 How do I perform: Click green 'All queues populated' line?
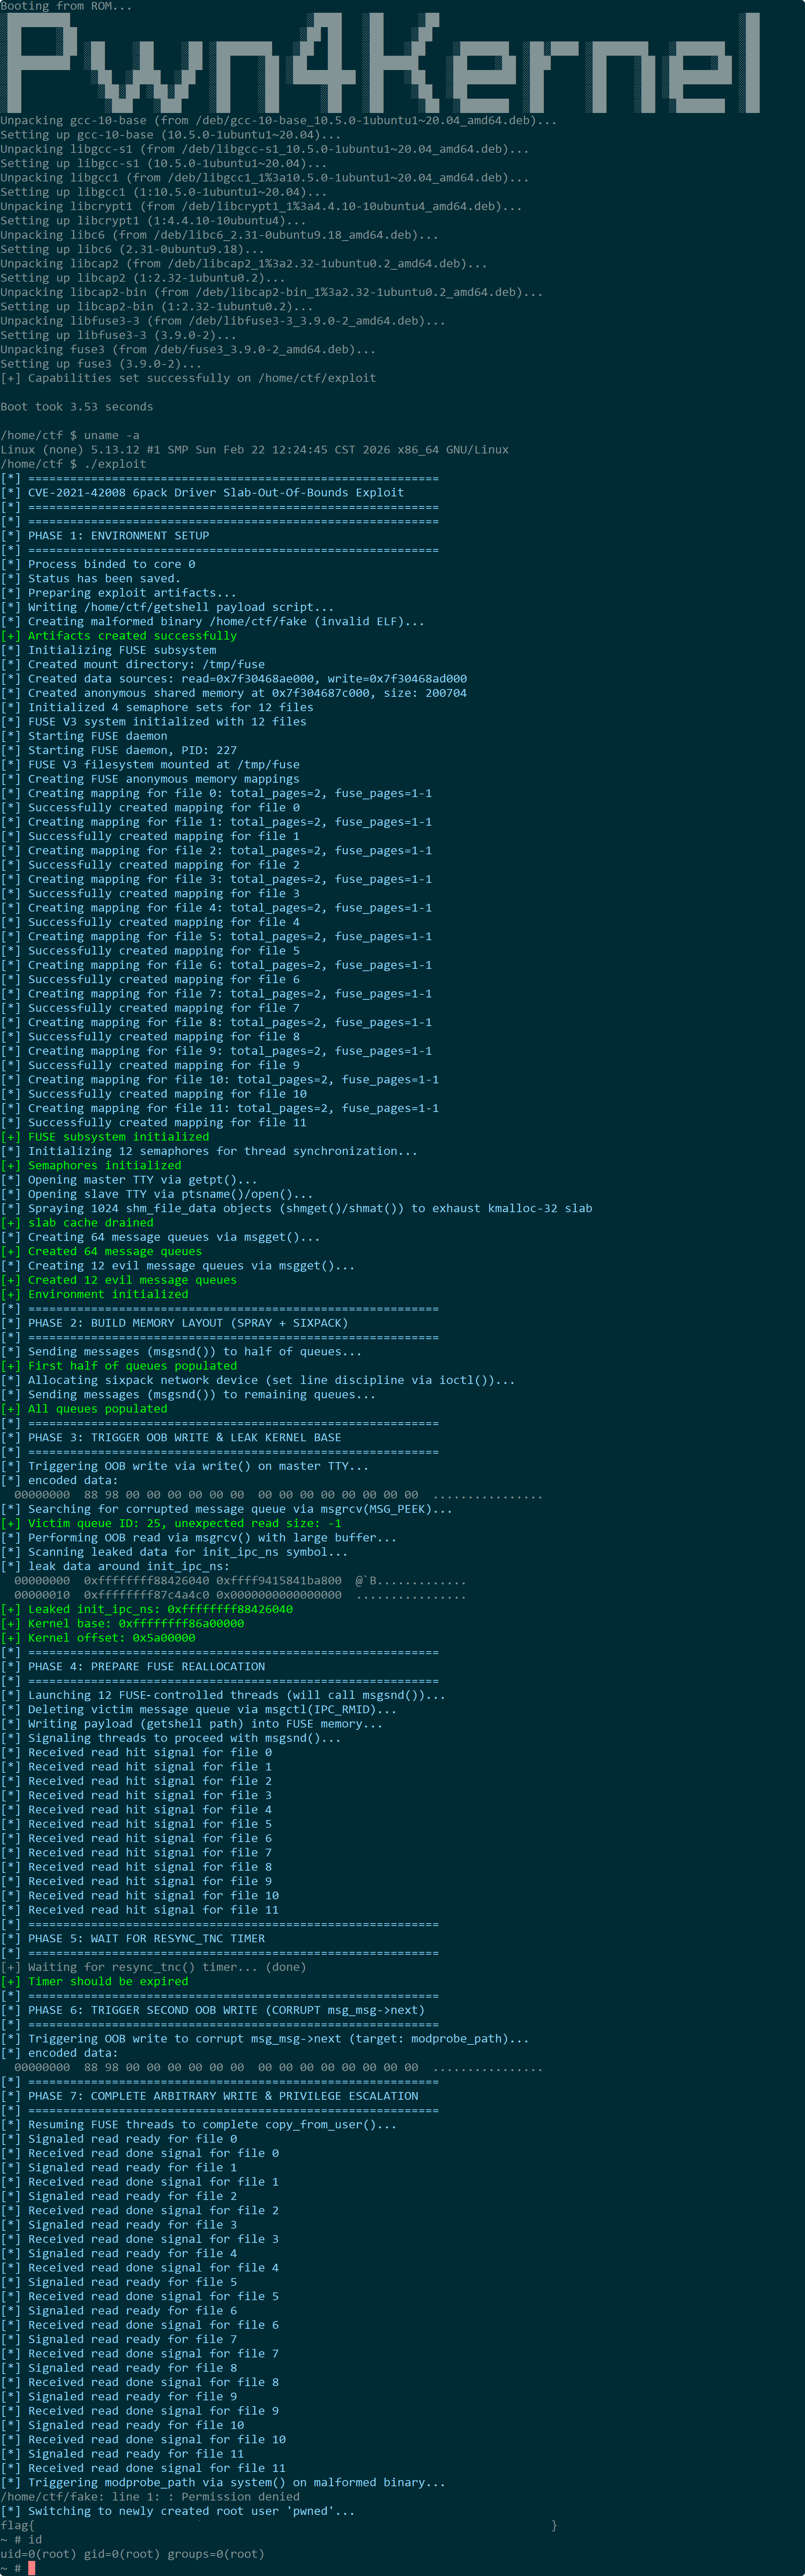point(84,1409)
